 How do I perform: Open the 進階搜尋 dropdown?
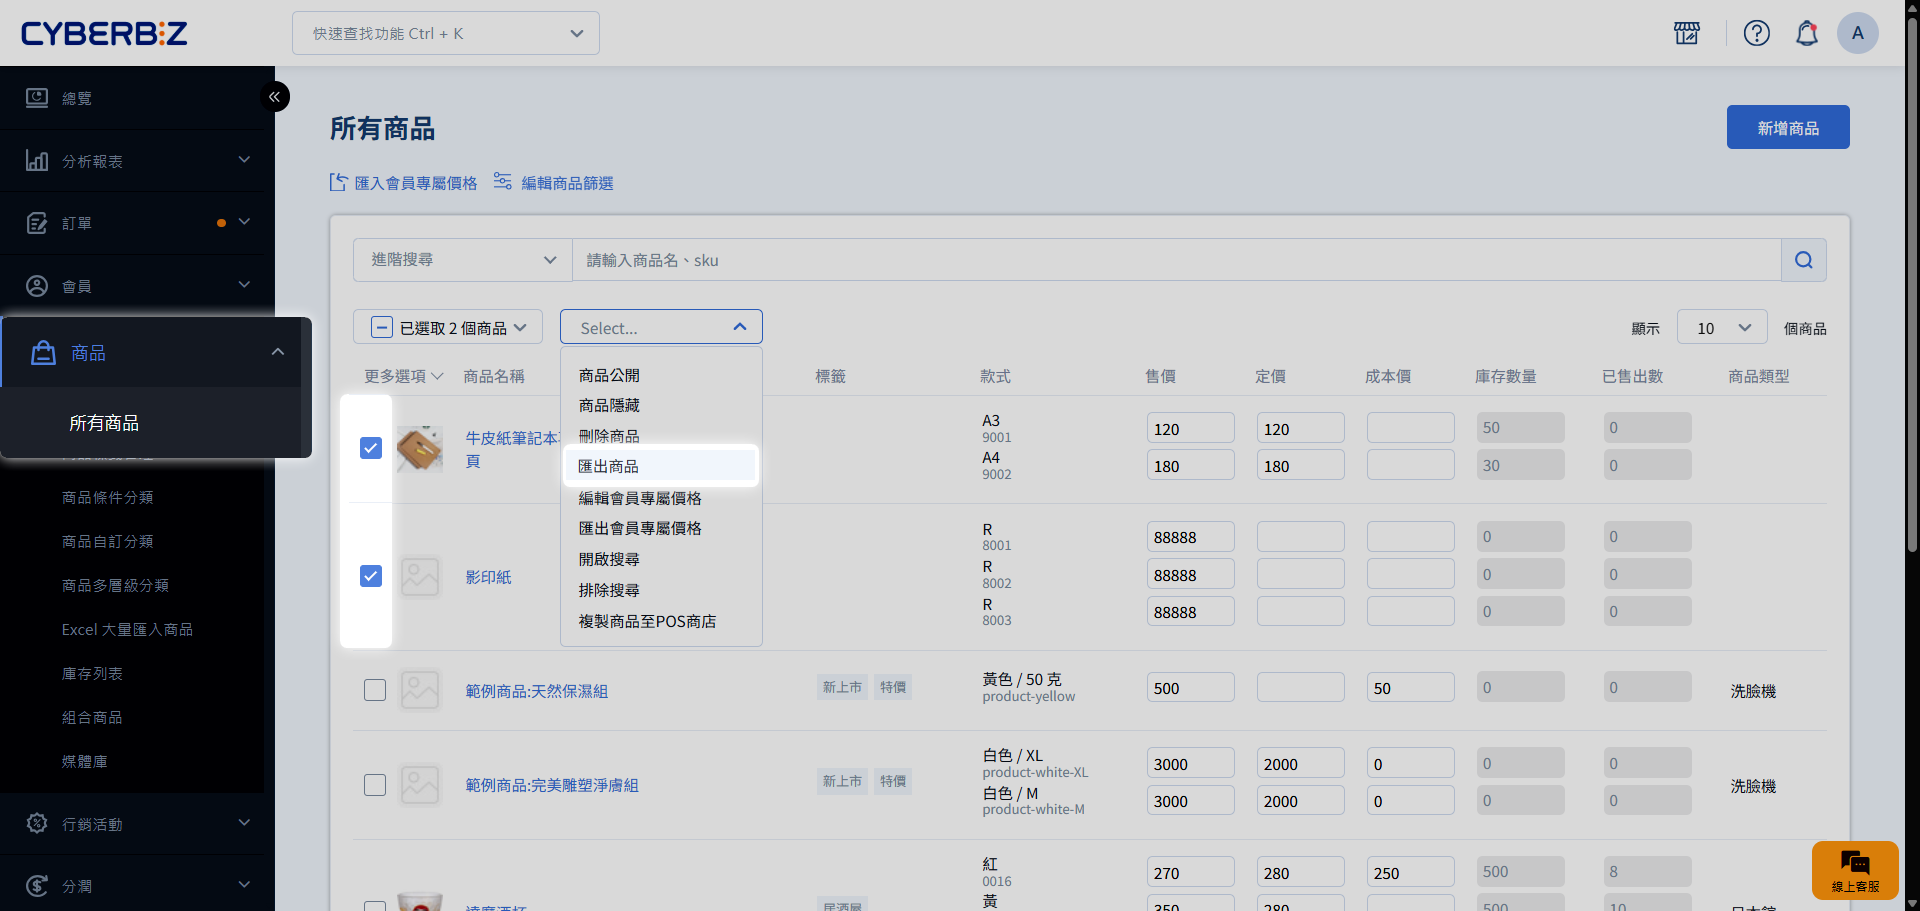462,260
